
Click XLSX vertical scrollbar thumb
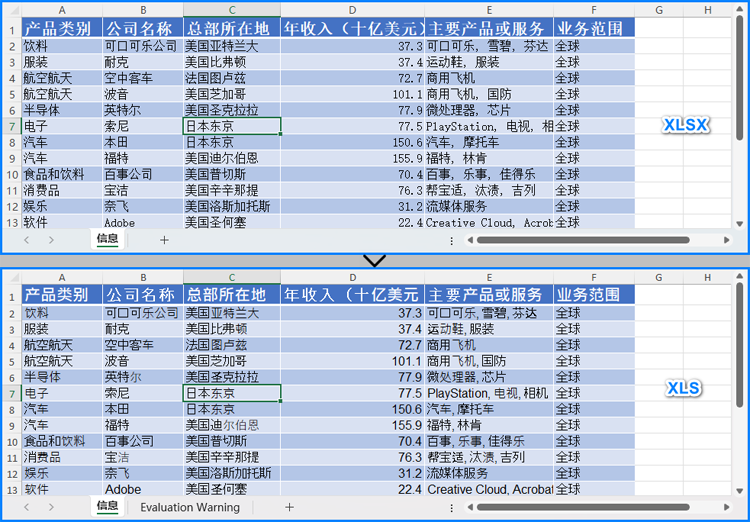click(x=740, y=78)
